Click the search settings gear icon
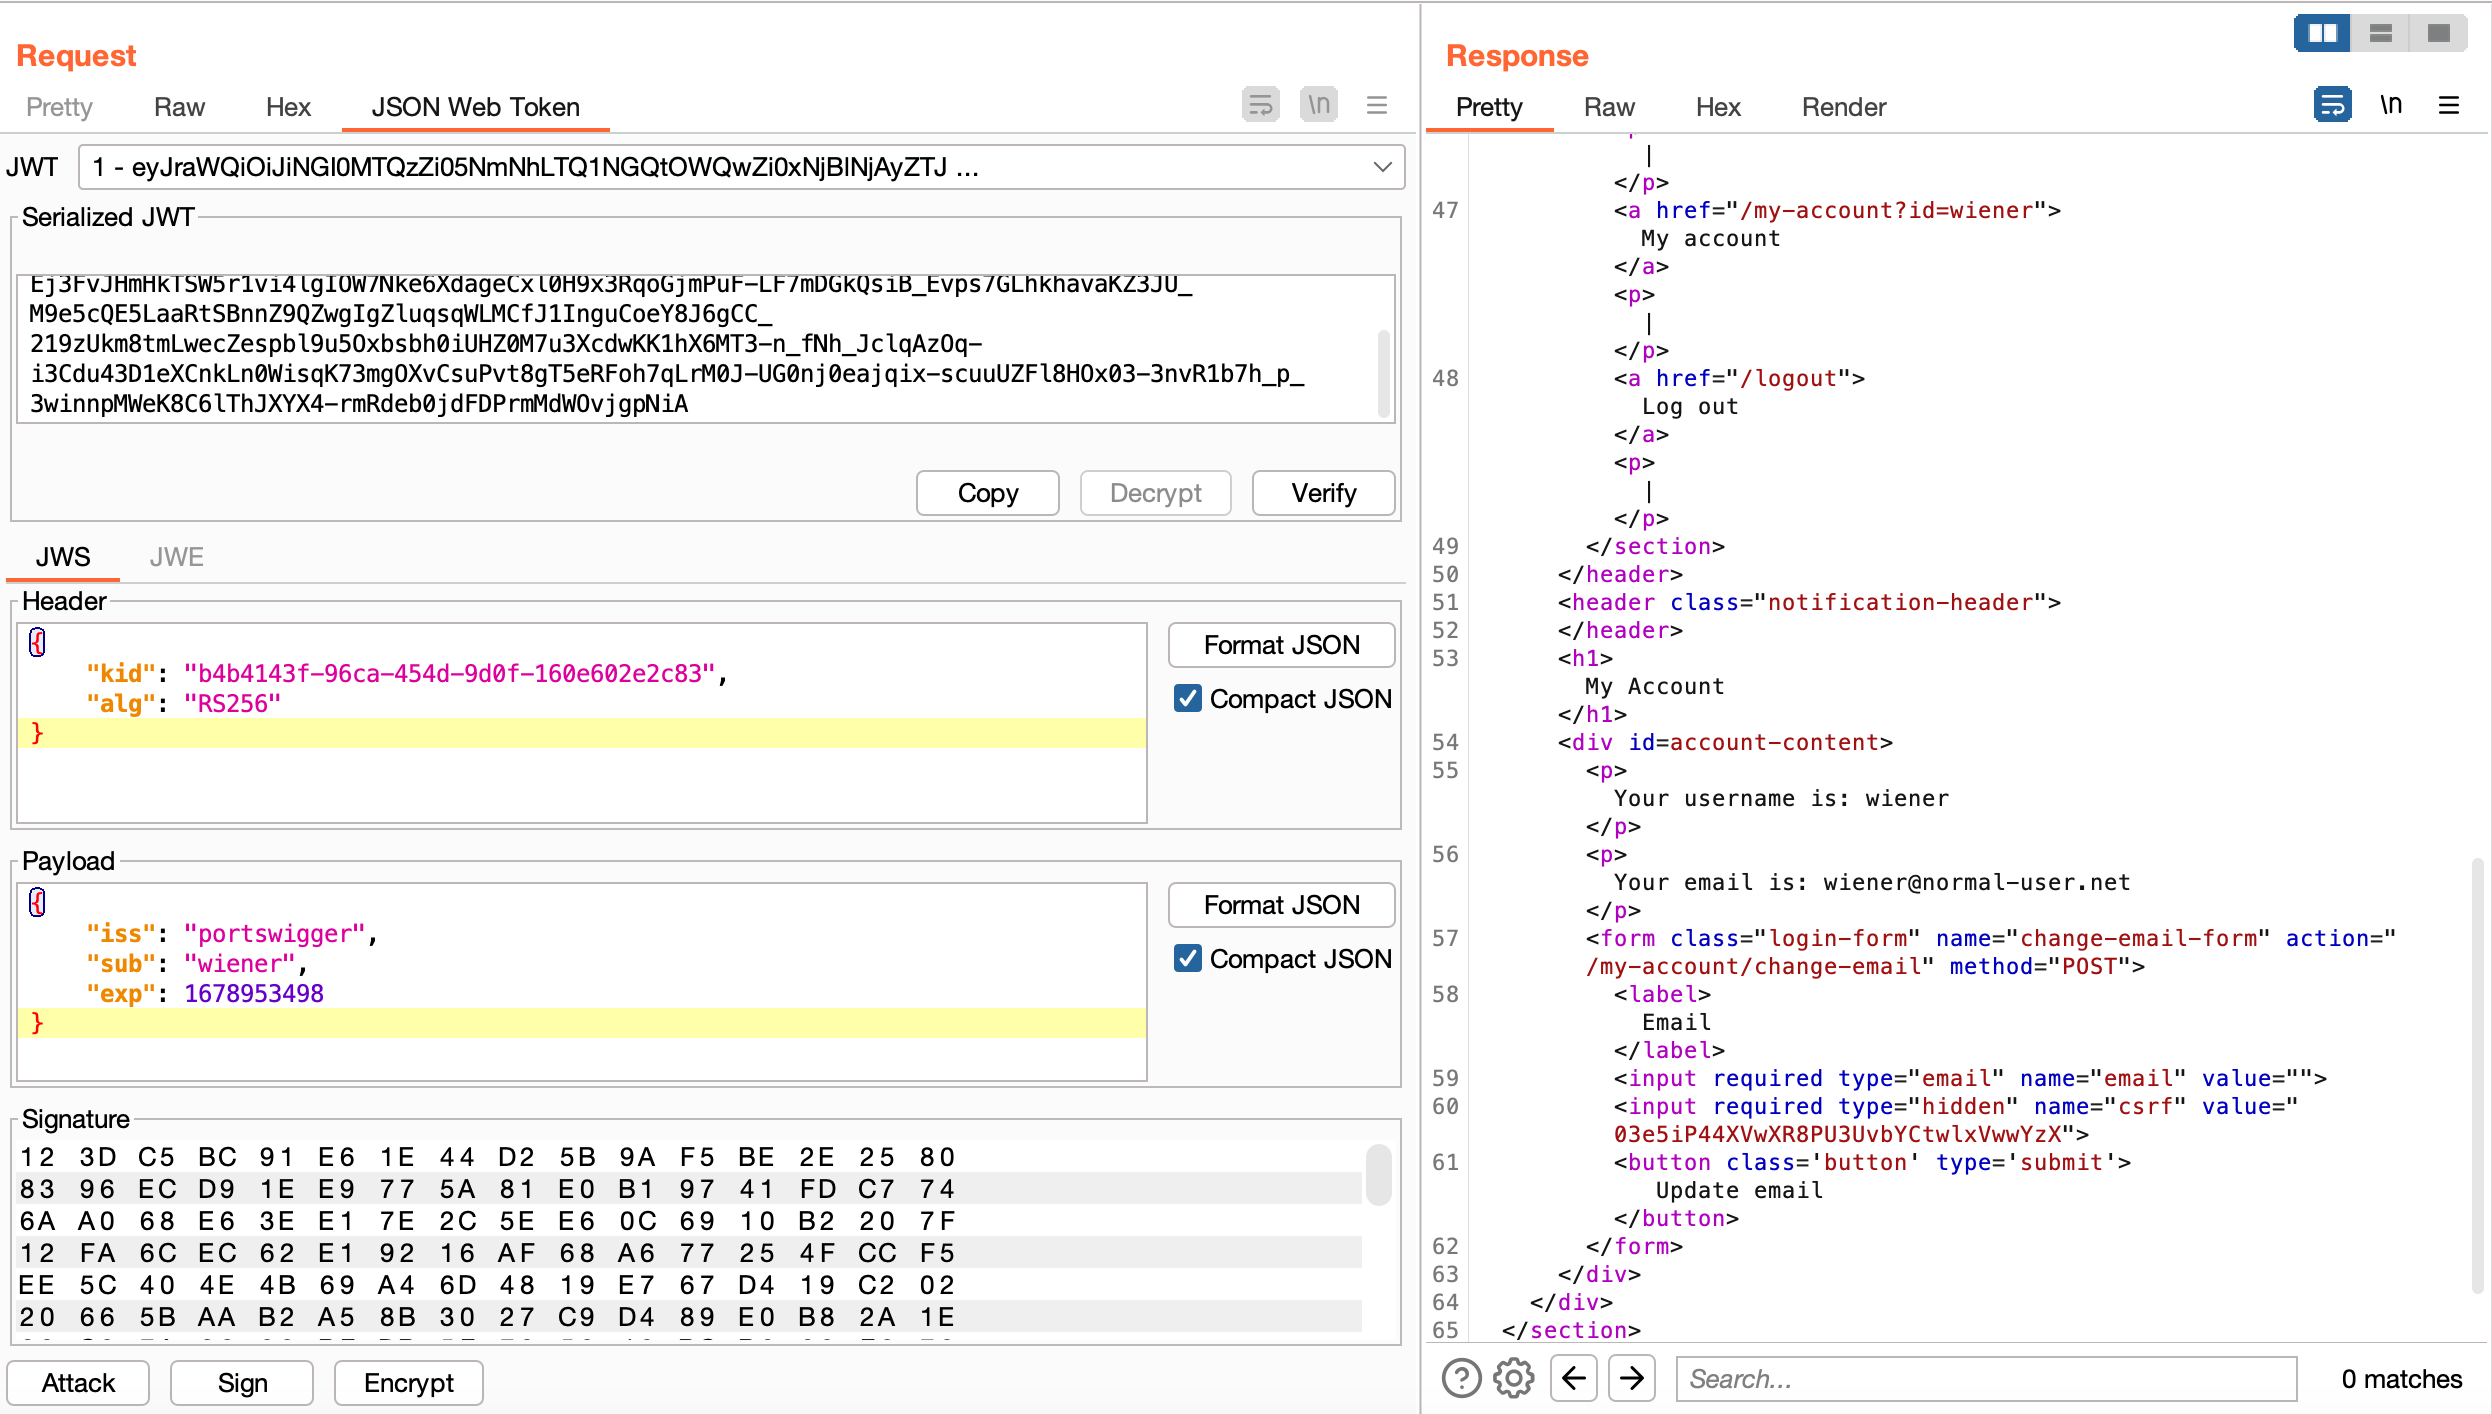Image resolution: width=2492 pixels, height=1414 pixels. (1514, 1378)
